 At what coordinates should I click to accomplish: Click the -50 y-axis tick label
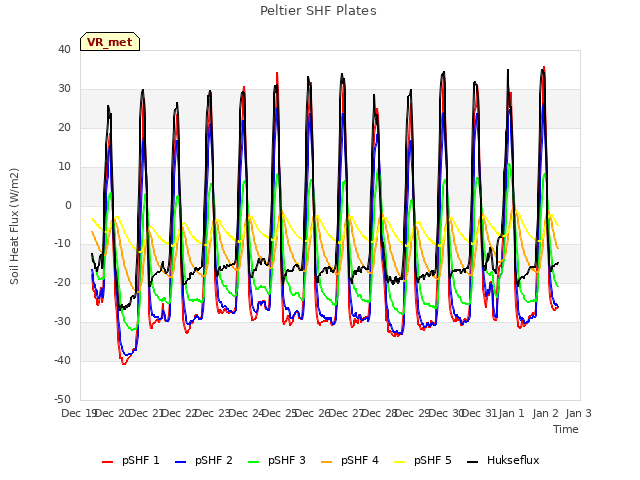(62, 399)
